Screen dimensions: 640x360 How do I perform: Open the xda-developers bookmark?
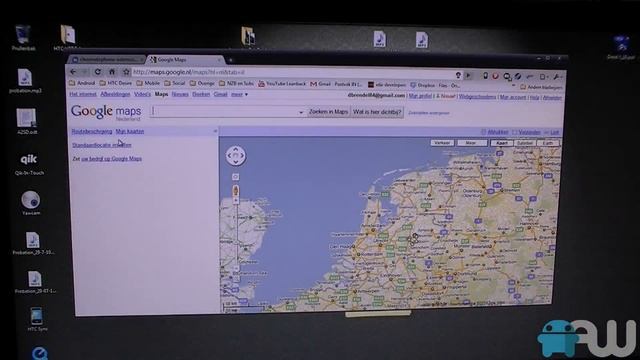pyautogui.click(x=387, y=85)
